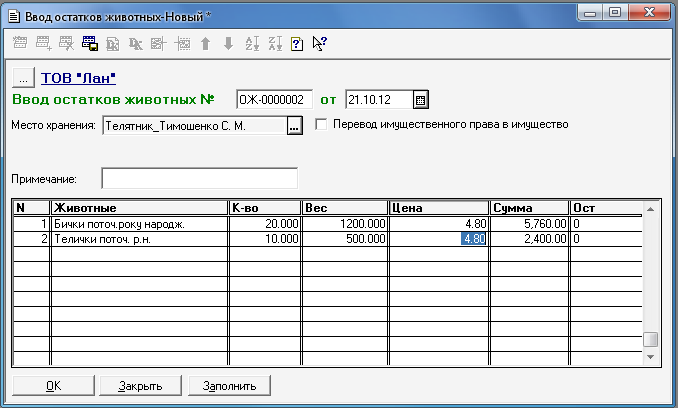Move row up with the arrow icon

click(x=206, y=44)
